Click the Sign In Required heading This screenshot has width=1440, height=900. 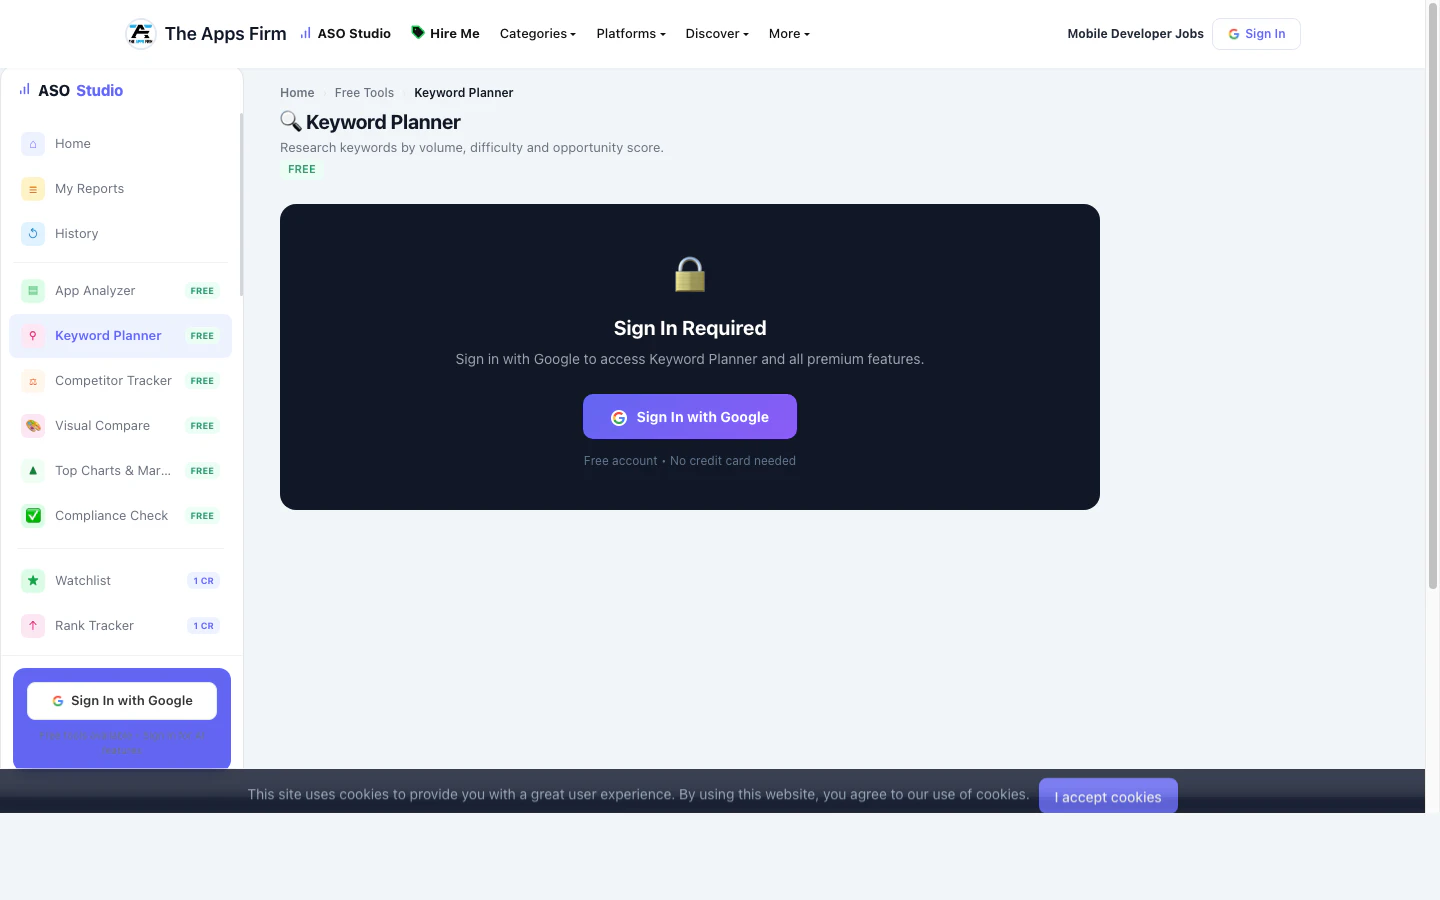(690, 328)
